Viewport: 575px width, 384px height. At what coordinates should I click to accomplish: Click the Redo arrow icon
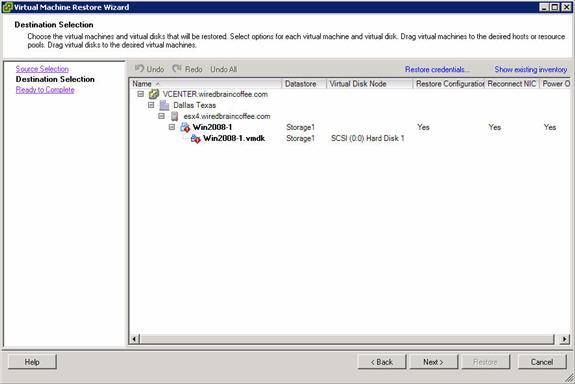tap(177, 69)
